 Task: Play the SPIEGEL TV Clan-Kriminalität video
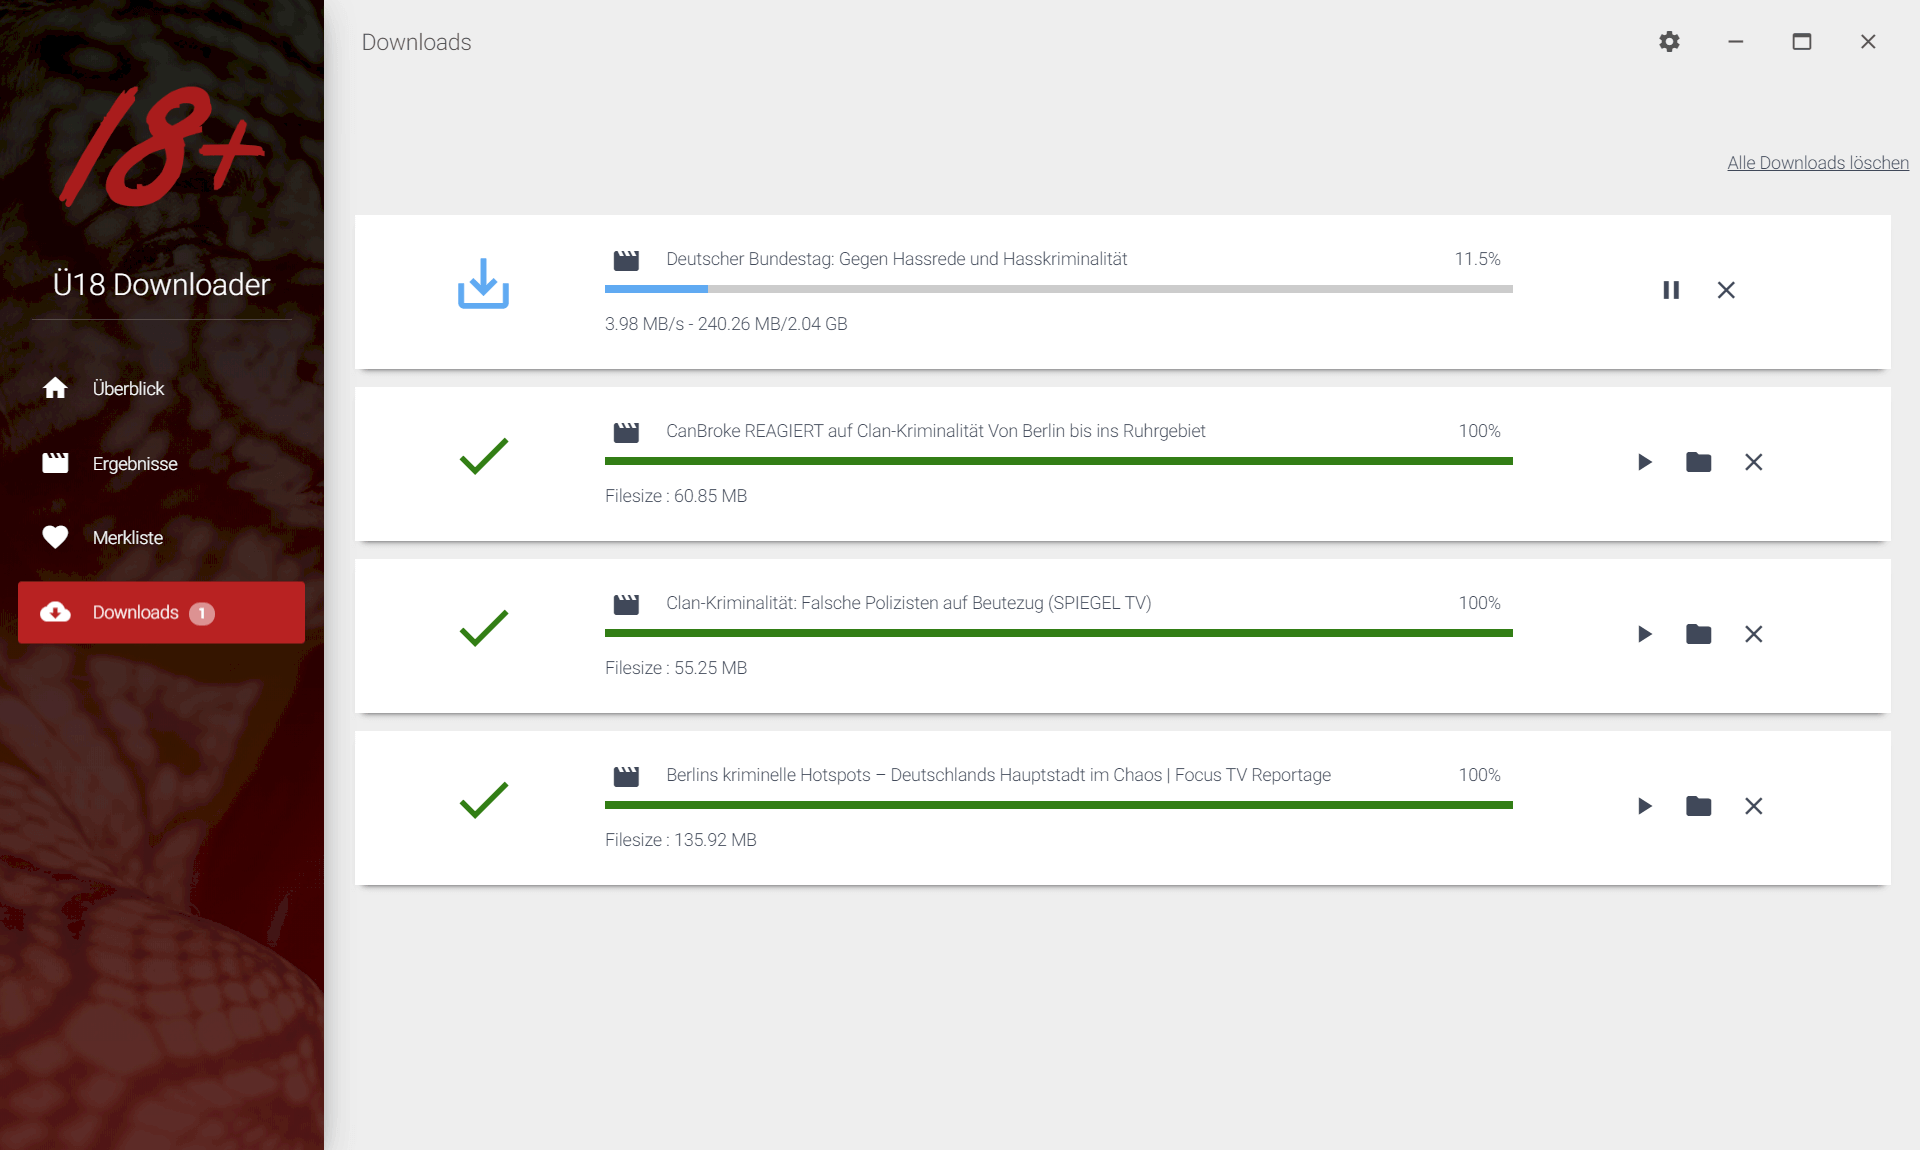point(1644,634)
